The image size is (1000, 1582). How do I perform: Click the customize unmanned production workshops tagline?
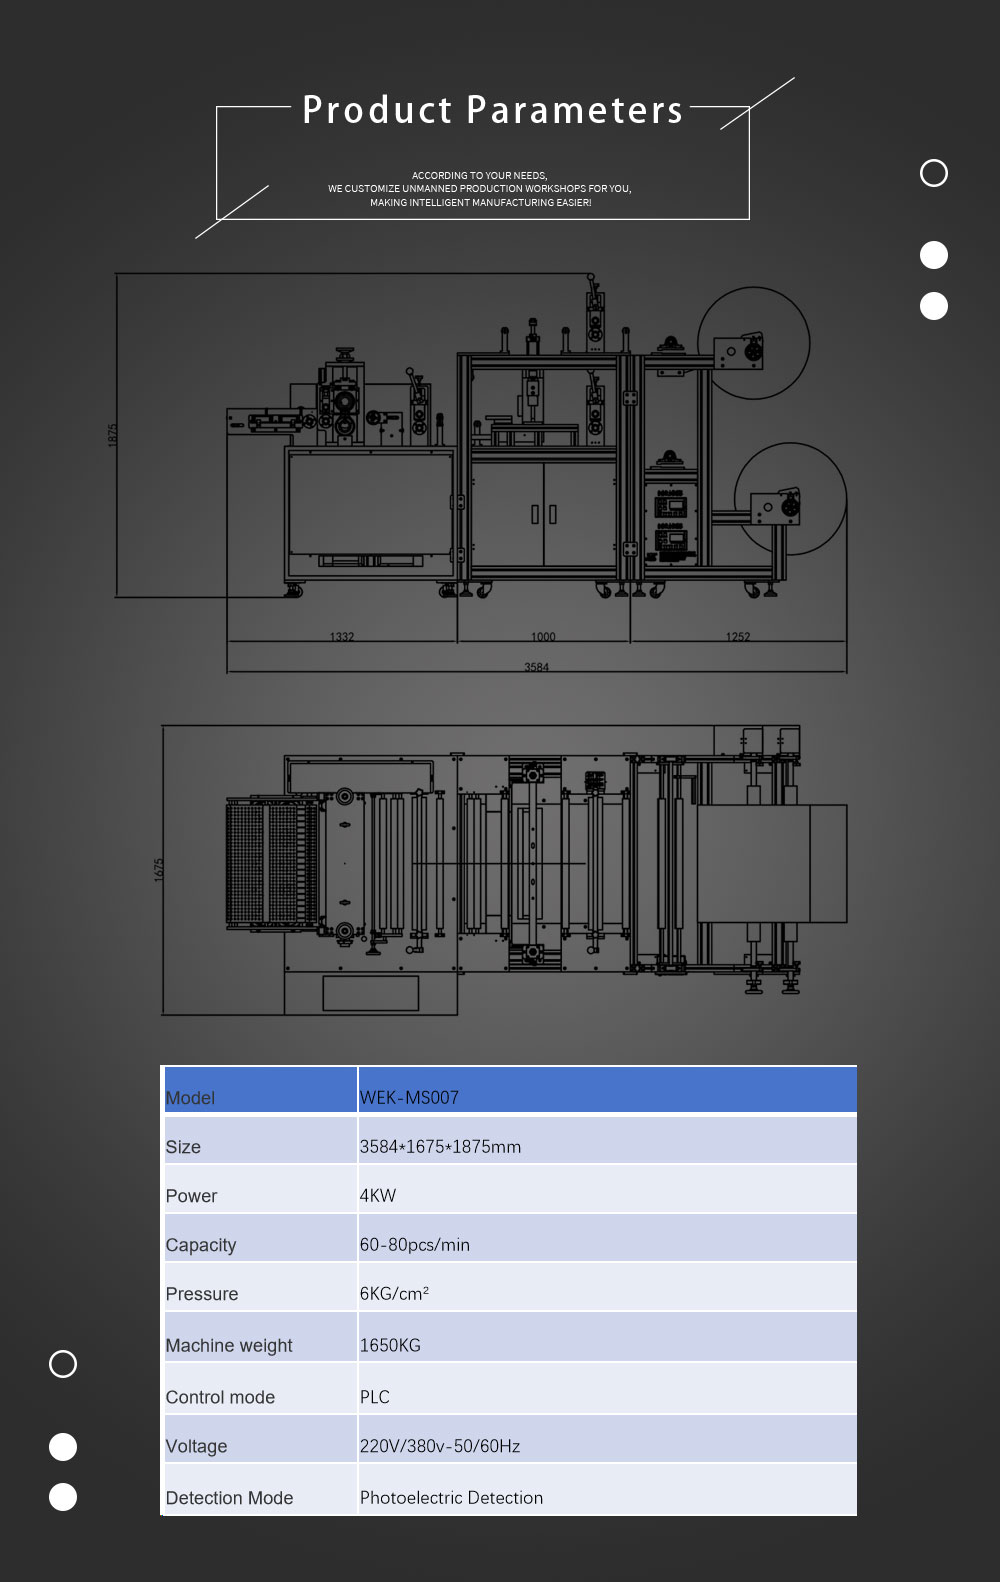point(480,189)
